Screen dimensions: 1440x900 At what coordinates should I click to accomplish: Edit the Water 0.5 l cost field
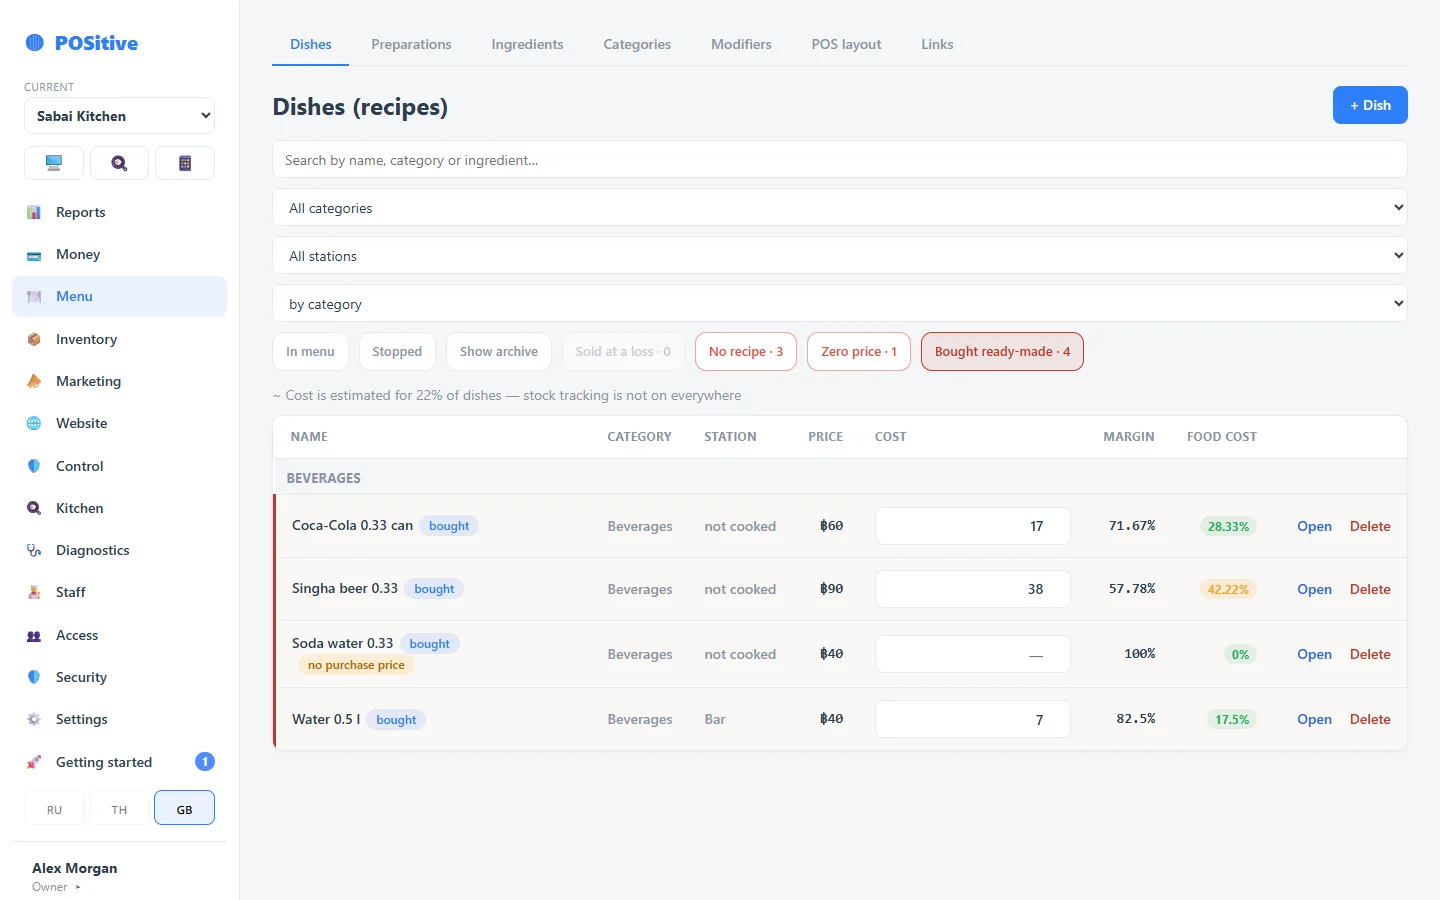973,719
